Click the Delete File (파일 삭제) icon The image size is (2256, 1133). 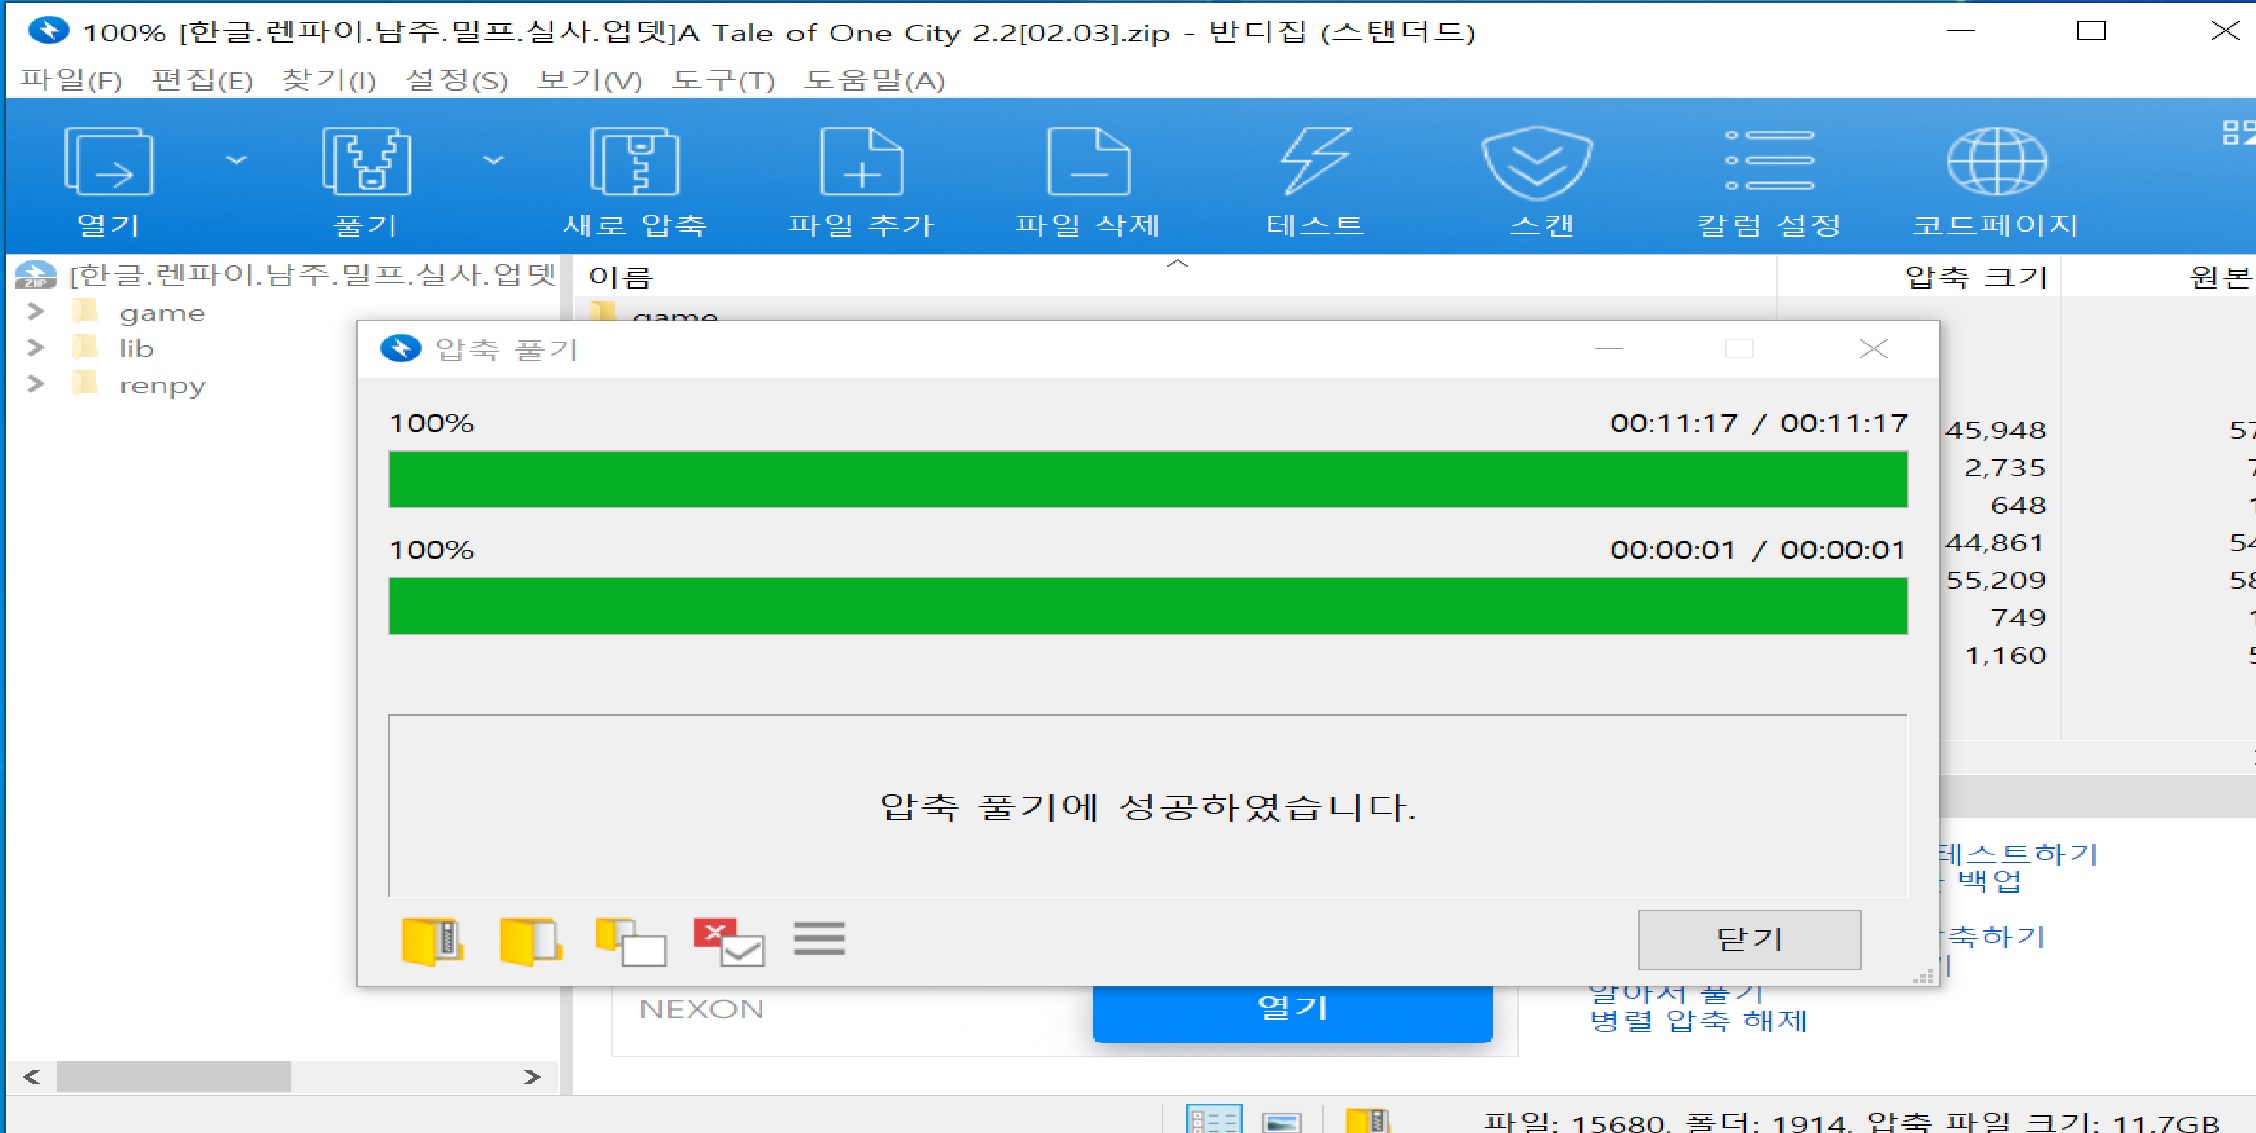[x=1088, y=162]
